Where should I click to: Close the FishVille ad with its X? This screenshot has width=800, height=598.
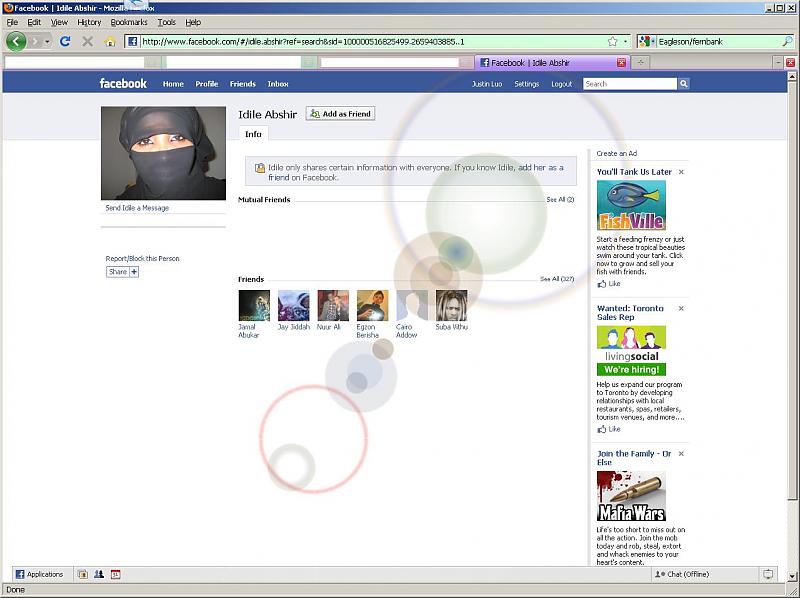(681, 172)
